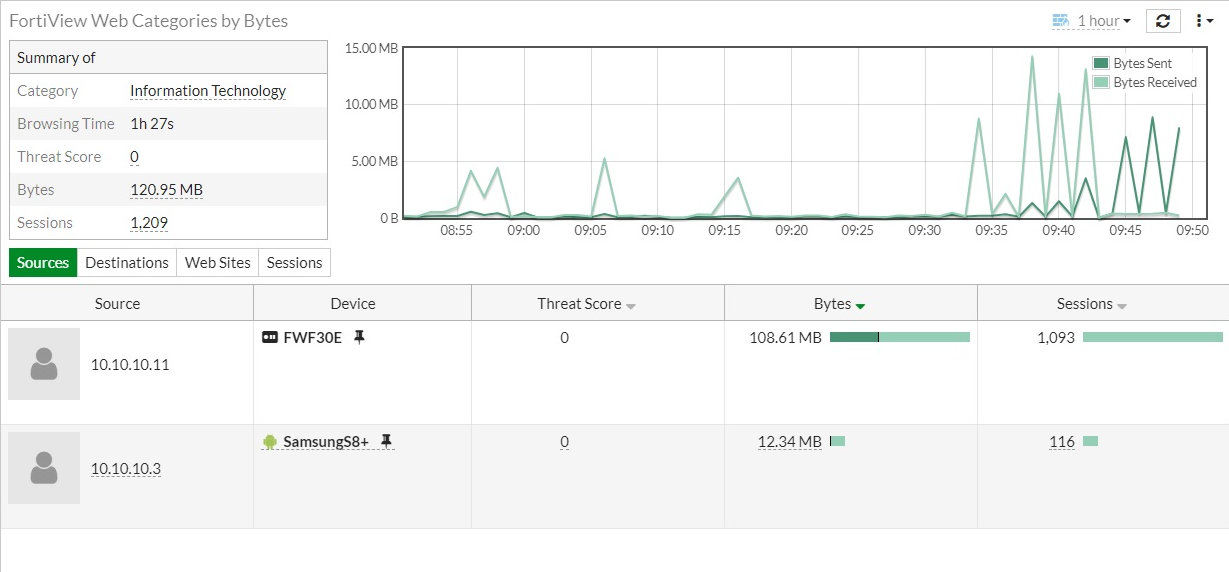Image resolution: width=1229 pixels, height=572 pixels.
Task: Open the 1 hour time range dropdown
Action: point(1104,21)
